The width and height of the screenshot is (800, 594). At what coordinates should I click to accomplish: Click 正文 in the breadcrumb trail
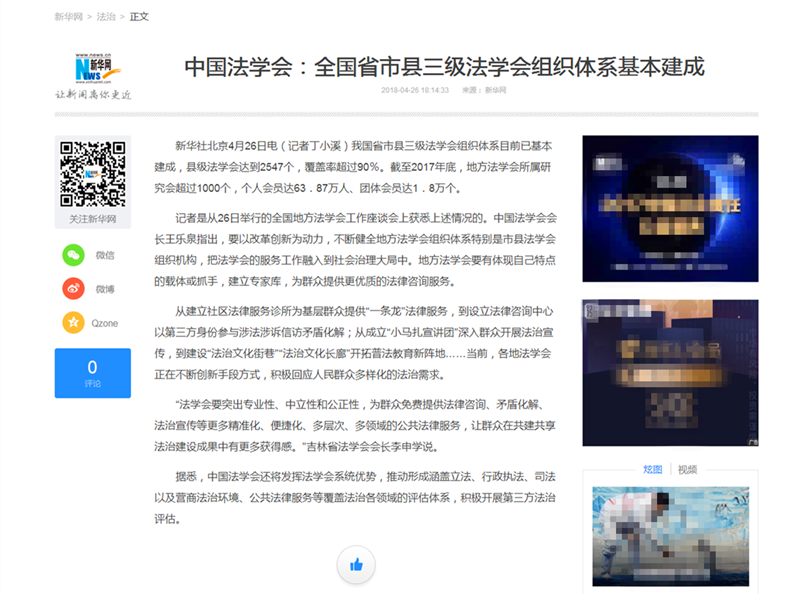pyautogui.click(x=138, y=17)
